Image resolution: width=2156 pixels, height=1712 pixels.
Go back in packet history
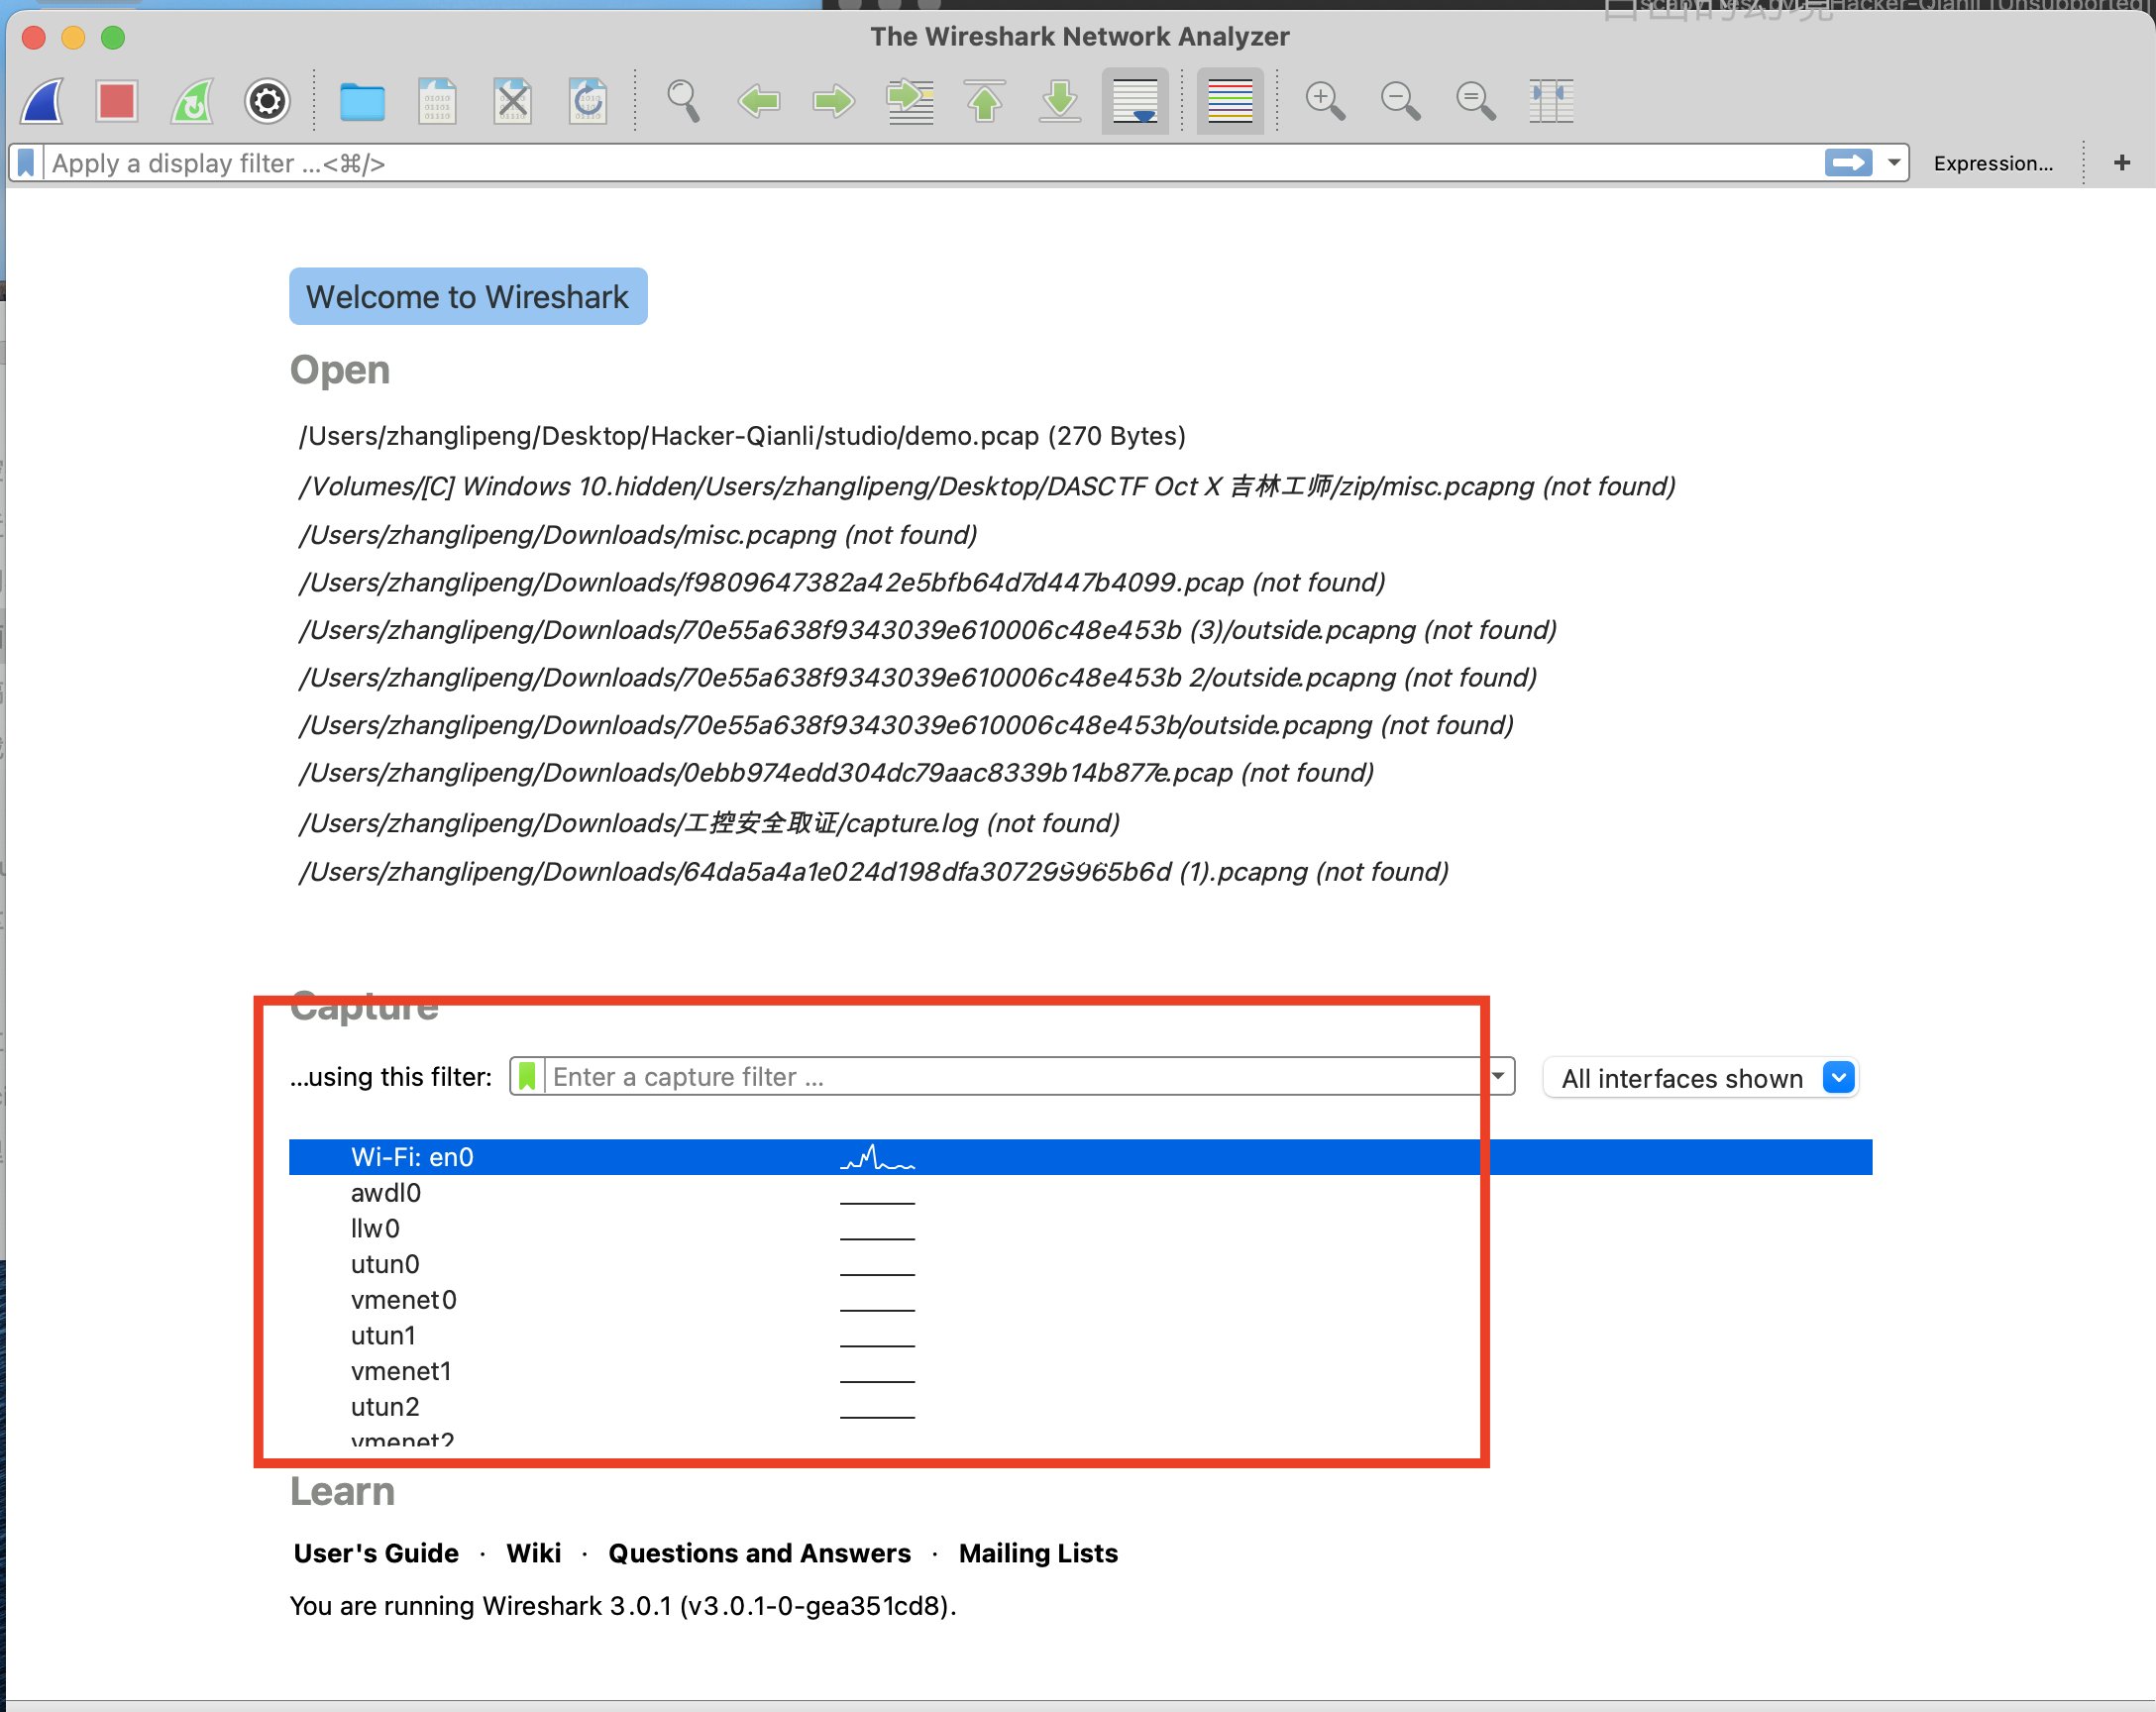pos(759,101)
